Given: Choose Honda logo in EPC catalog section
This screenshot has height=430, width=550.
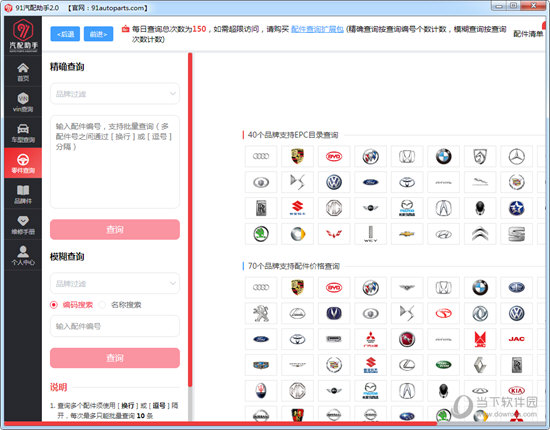Looking at the screenshot, I should [x=407, y=156].
